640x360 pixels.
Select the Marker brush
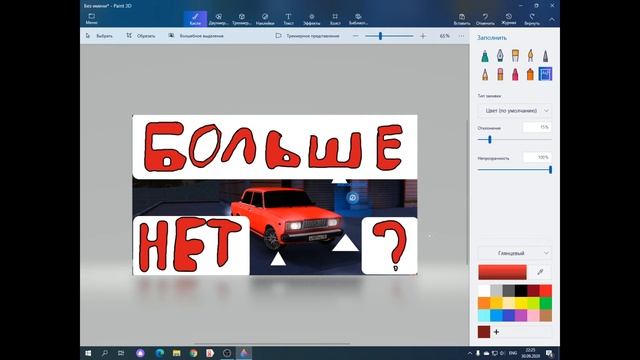coord(485,56)
